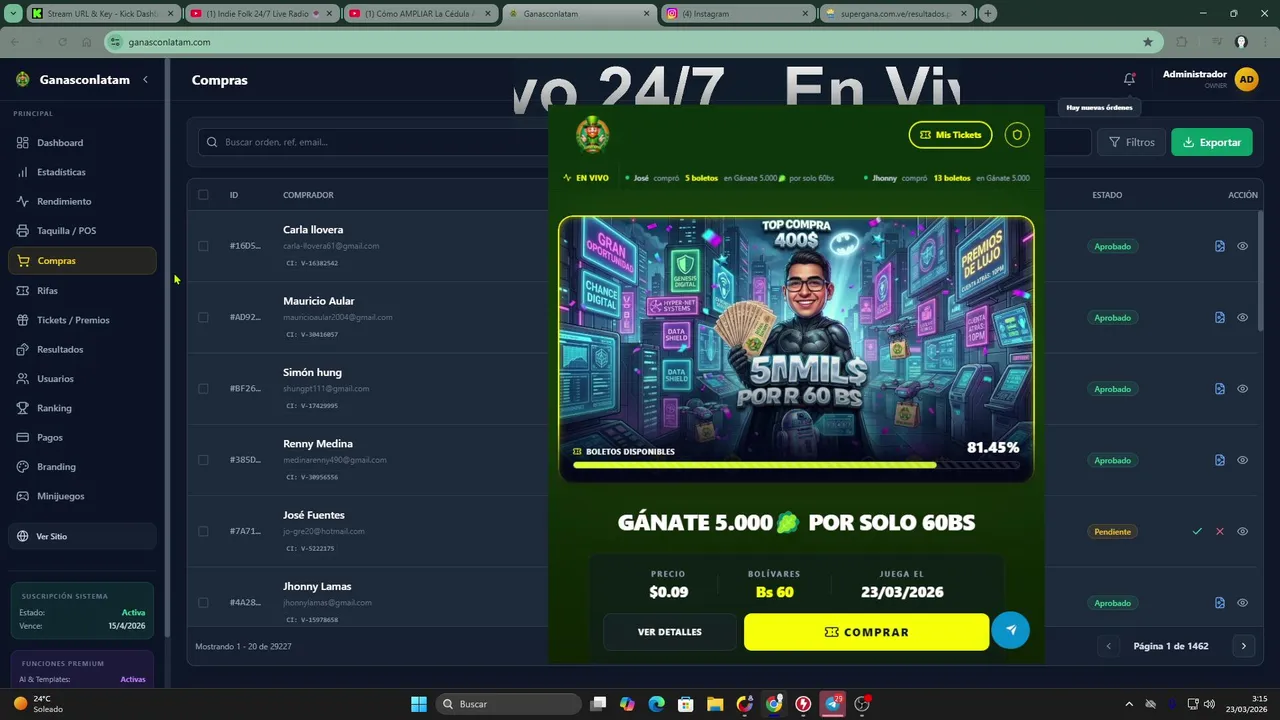The width and height of the screenshot is (1280, 720).
Task: Open Minijuegos in the sidebar
Action: (x=82, y=496)
